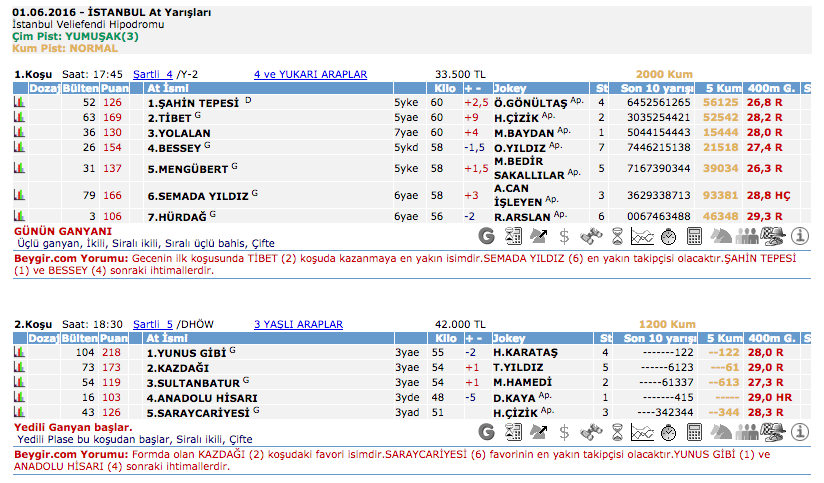This screenshot has height=483, width=824.
Task: Click the bar chart icon beside TİBET
Action: point(19,117)
